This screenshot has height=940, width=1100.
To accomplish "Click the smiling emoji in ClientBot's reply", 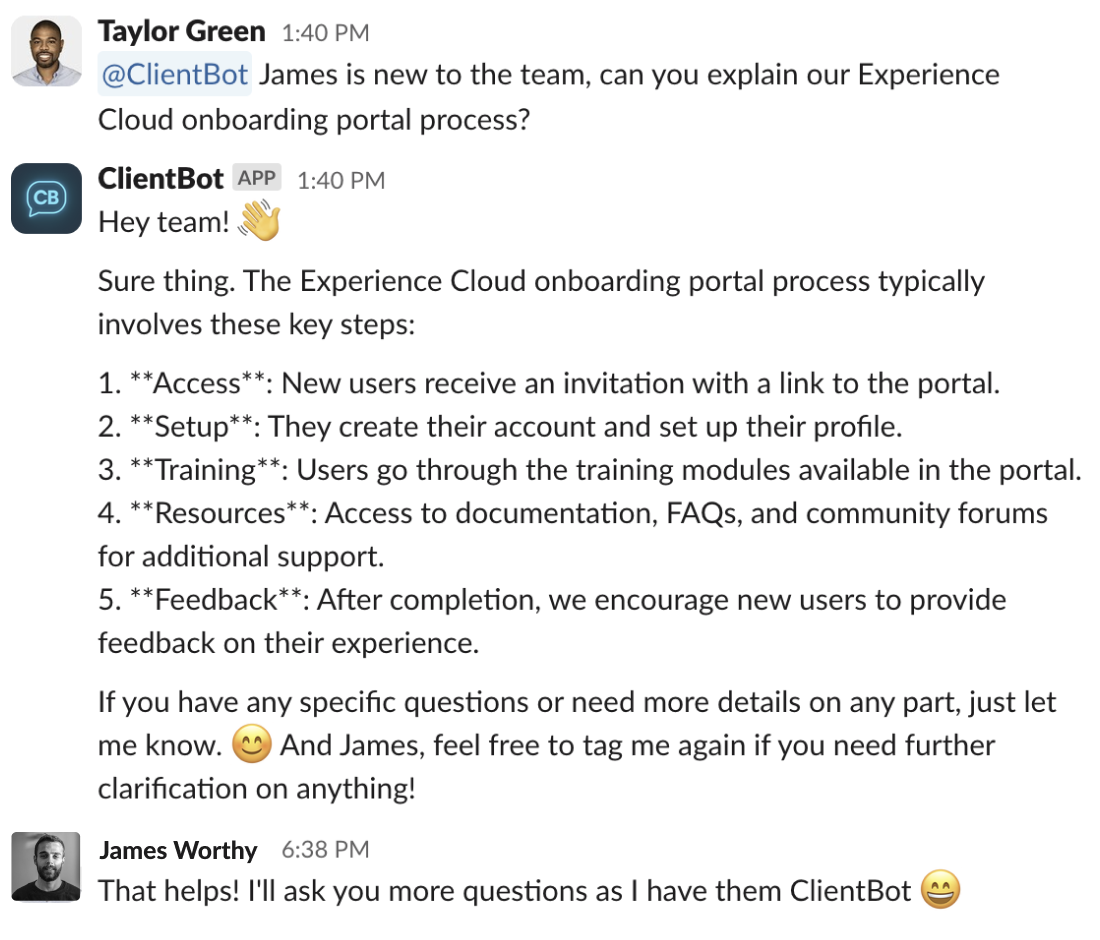I will [x=251, y=745].
